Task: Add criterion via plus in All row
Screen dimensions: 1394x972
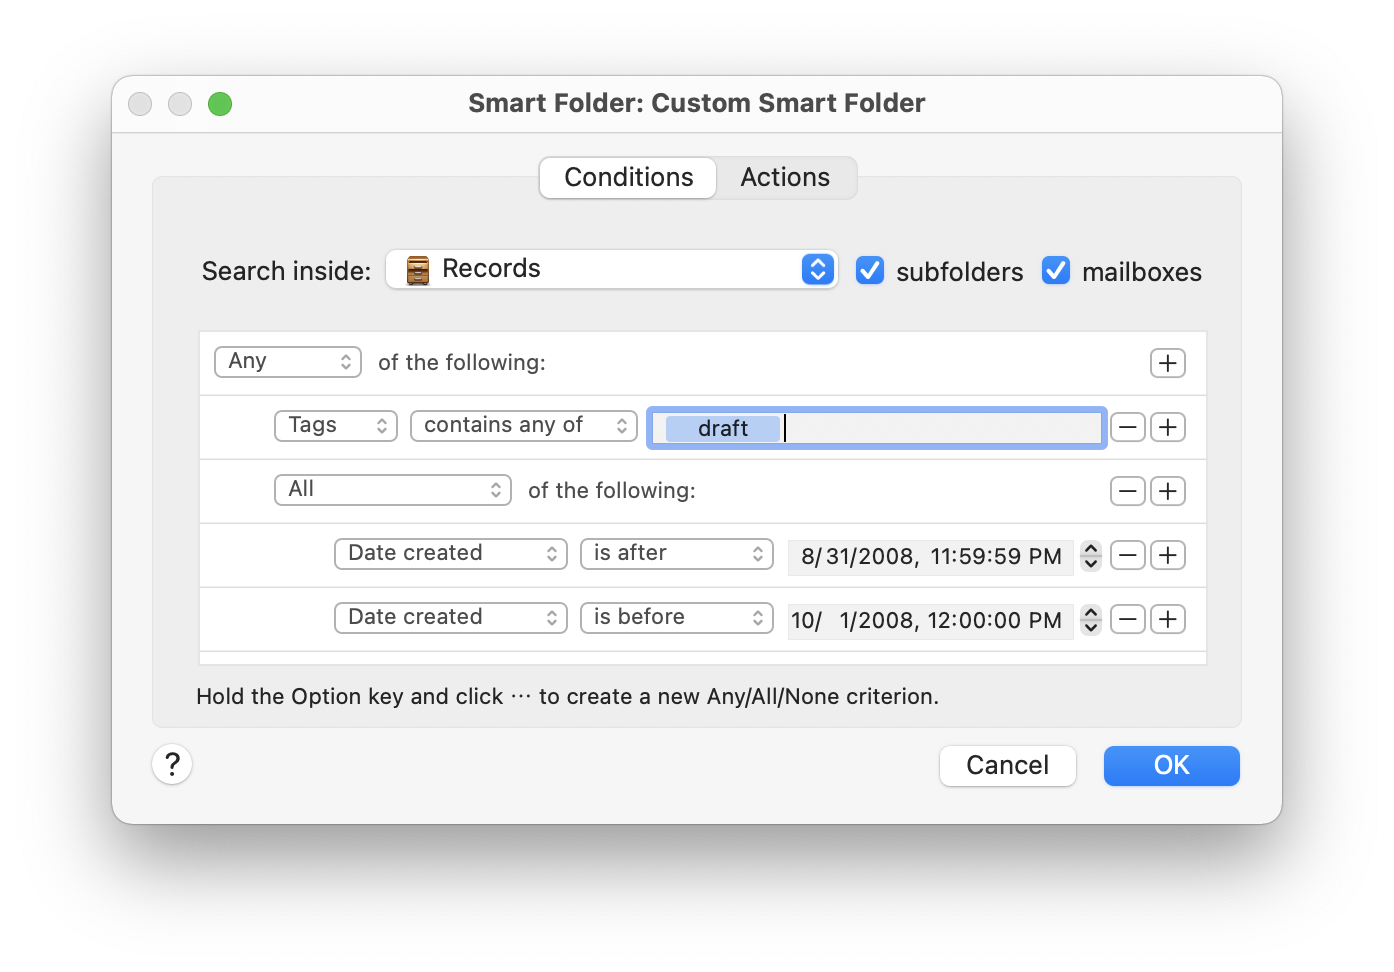Action: pos(1168,491)
